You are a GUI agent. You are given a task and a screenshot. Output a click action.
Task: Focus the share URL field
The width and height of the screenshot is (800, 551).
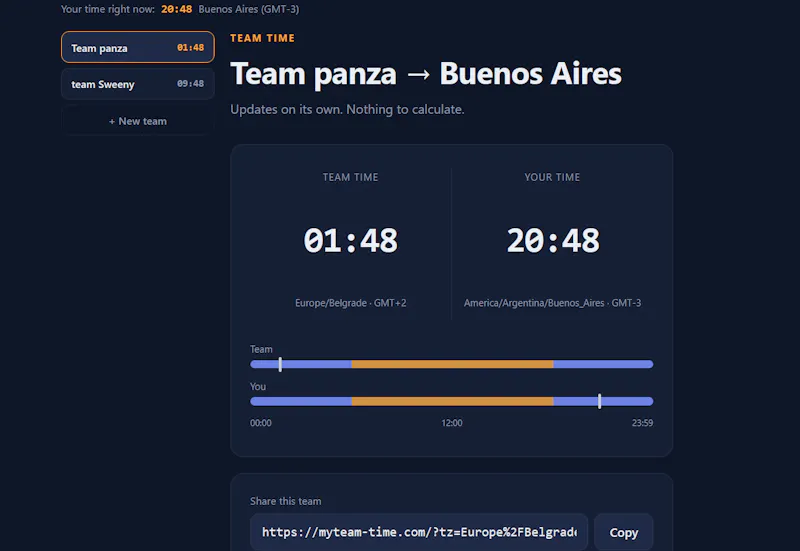click(419, 532)
